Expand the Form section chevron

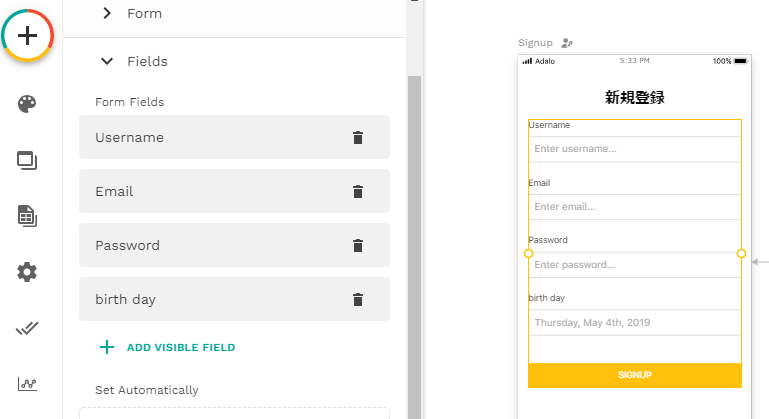[107, 13]
